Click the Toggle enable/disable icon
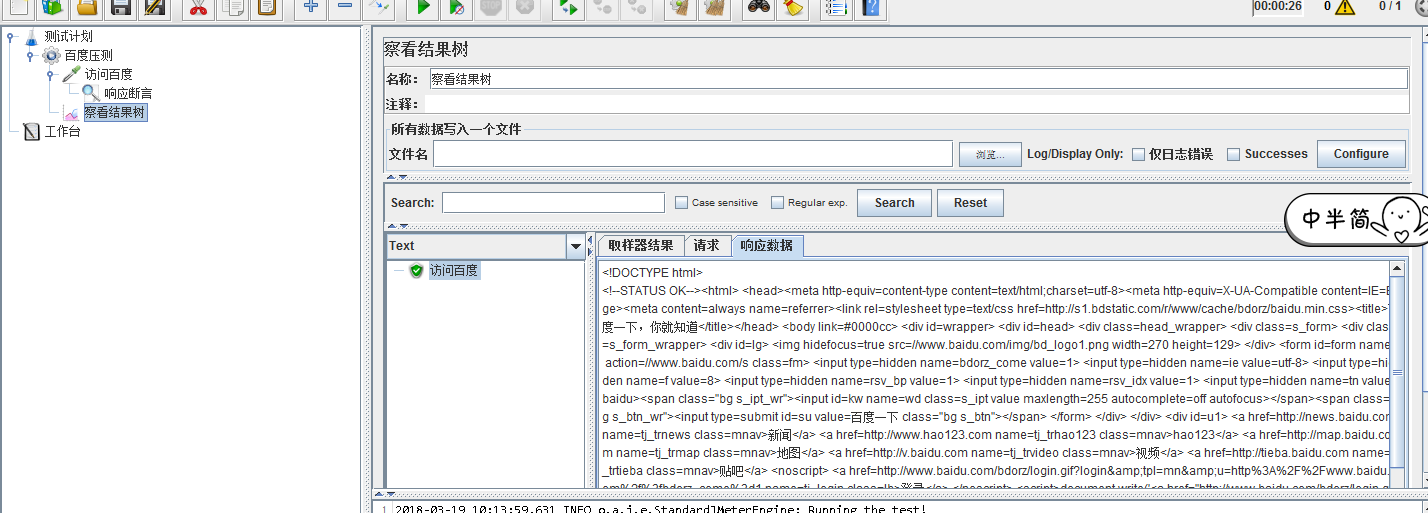The width and height of the screenshot is (1428, 513). 380,8
